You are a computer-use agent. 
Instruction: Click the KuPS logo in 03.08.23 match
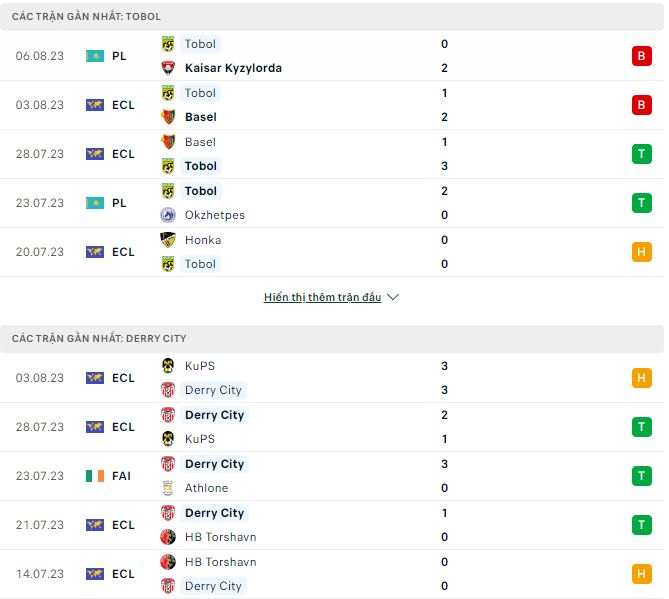(168, 366)
